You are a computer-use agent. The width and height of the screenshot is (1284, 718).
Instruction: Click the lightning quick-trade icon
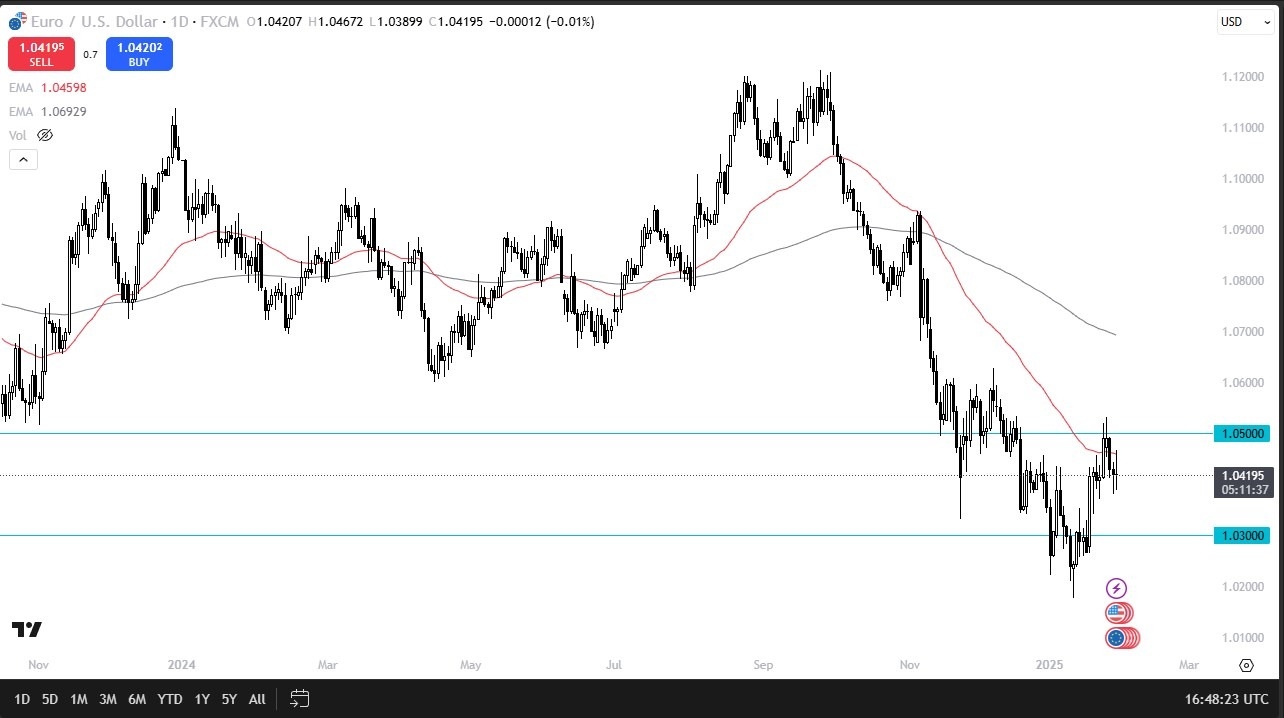click(x=1116, y=587)
